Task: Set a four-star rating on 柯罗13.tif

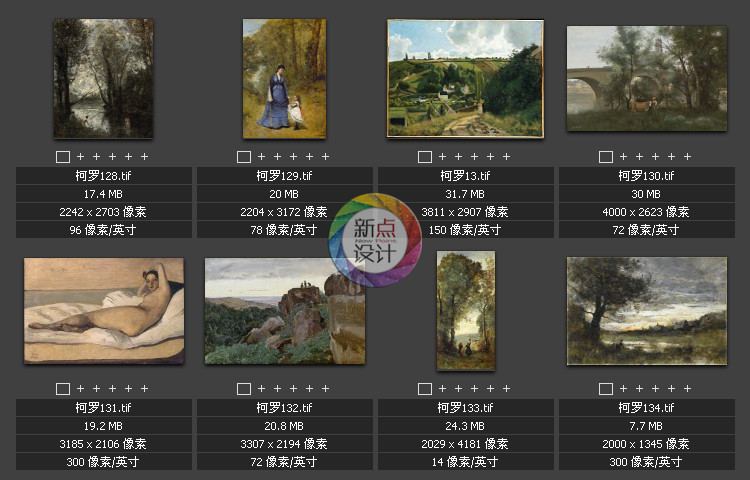Action: tap(491, 156)
